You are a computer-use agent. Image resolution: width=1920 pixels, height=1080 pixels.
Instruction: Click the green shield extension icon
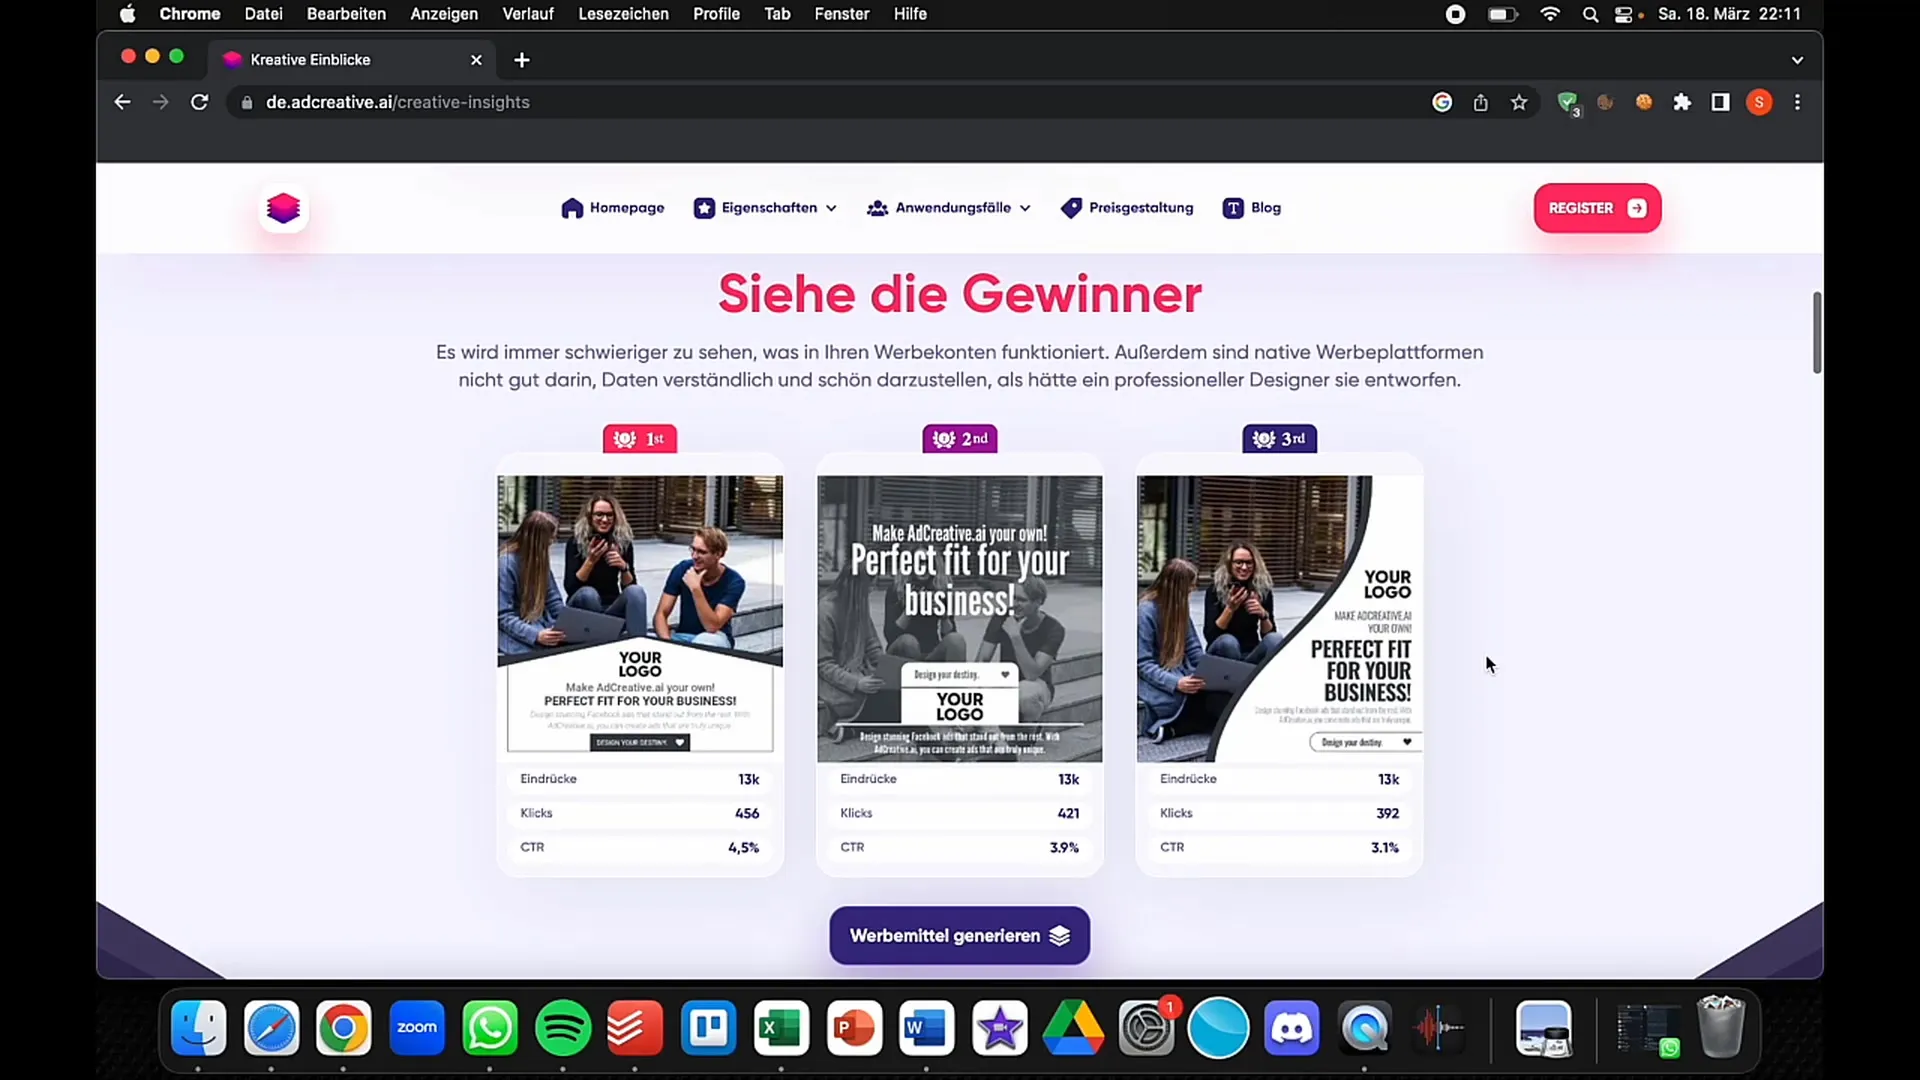(1567, 102)
